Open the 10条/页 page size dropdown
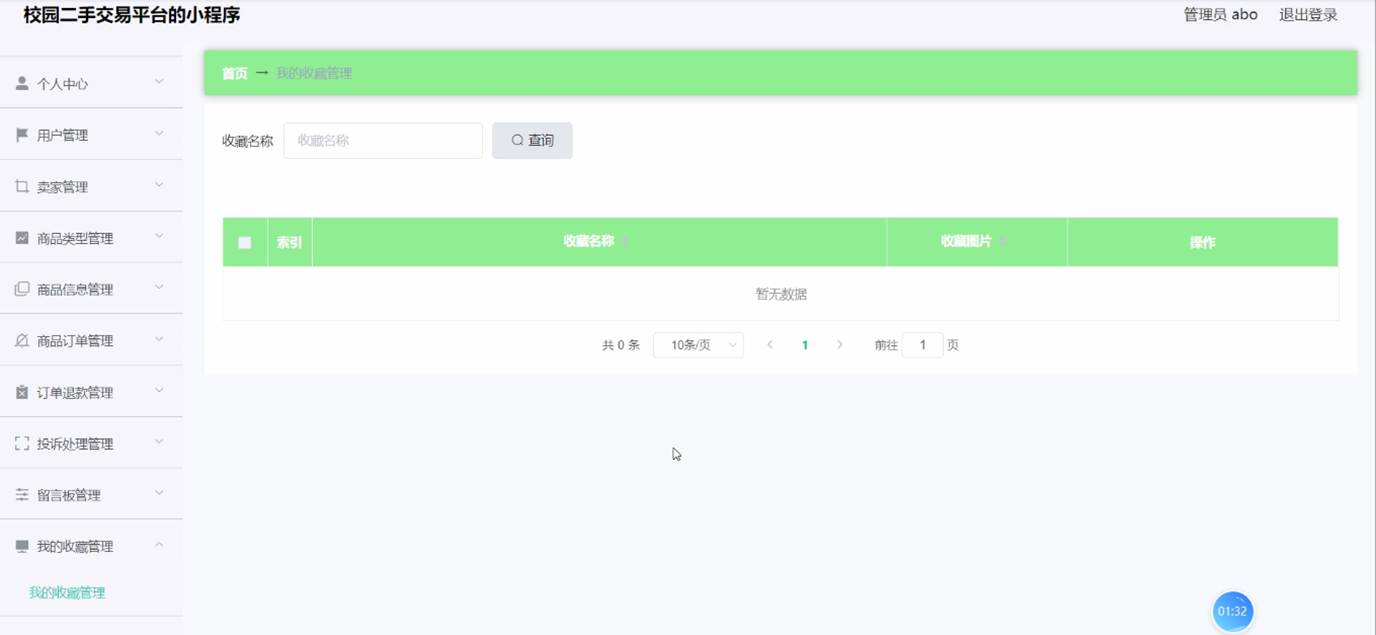Screen dimensions: 1376x635 [x=698, y=345]
